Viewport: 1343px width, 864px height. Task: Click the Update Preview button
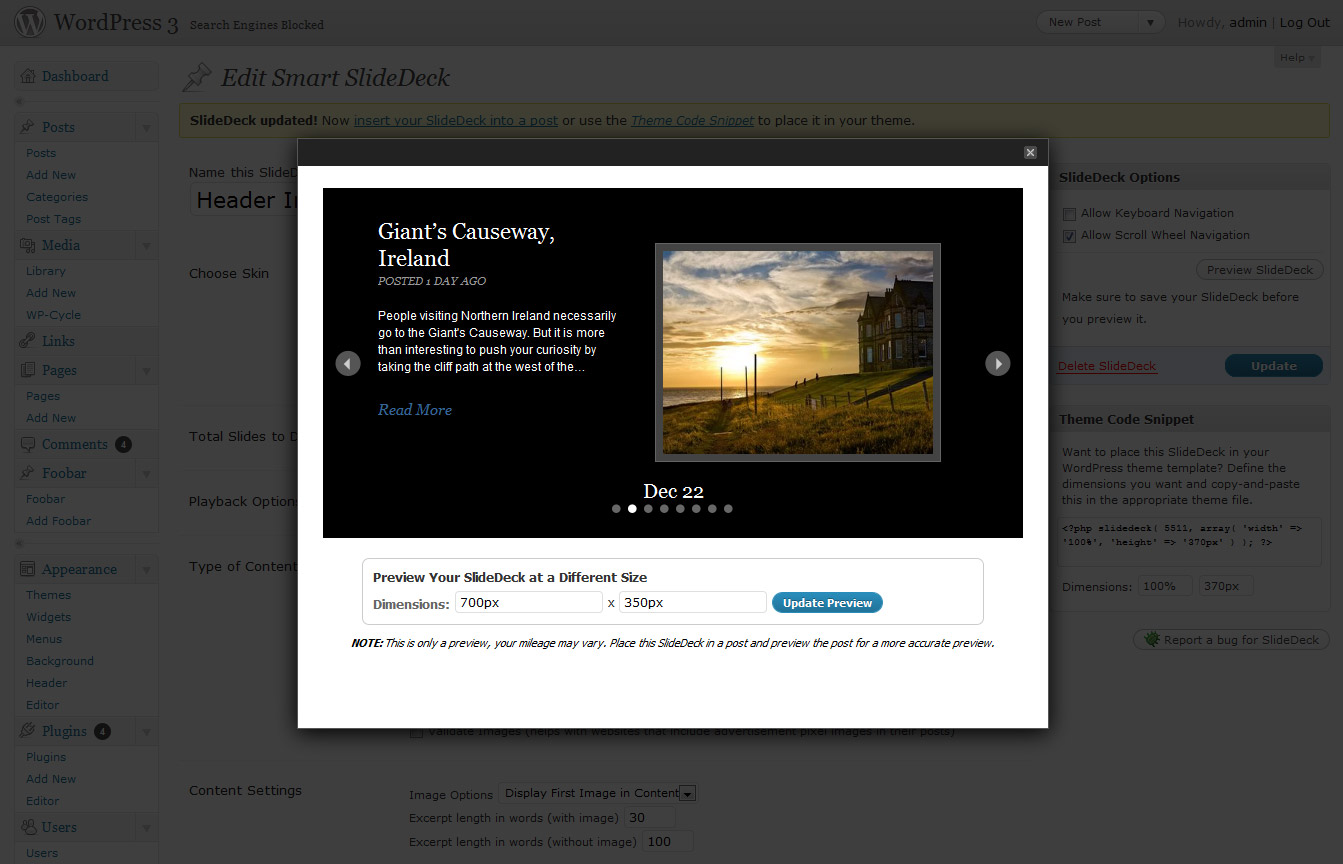(x=828, y=603)
